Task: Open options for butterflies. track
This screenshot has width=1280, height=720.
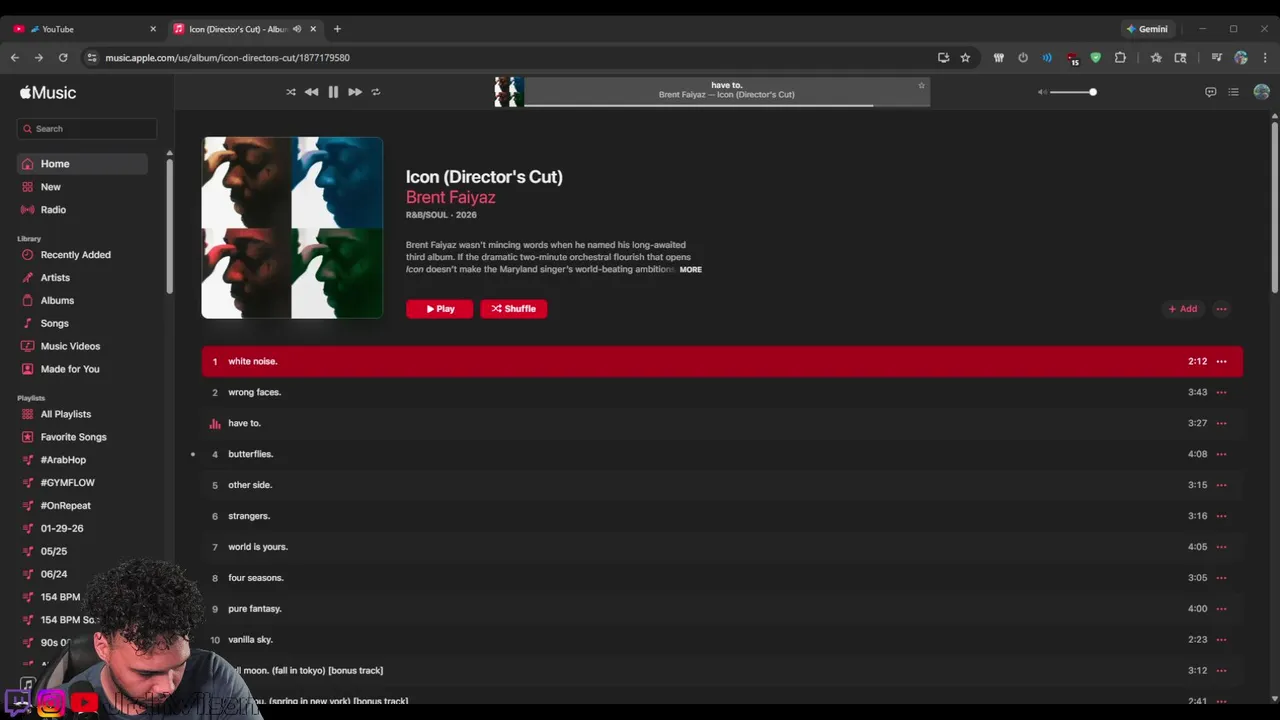Action: tap(1221, 455)
